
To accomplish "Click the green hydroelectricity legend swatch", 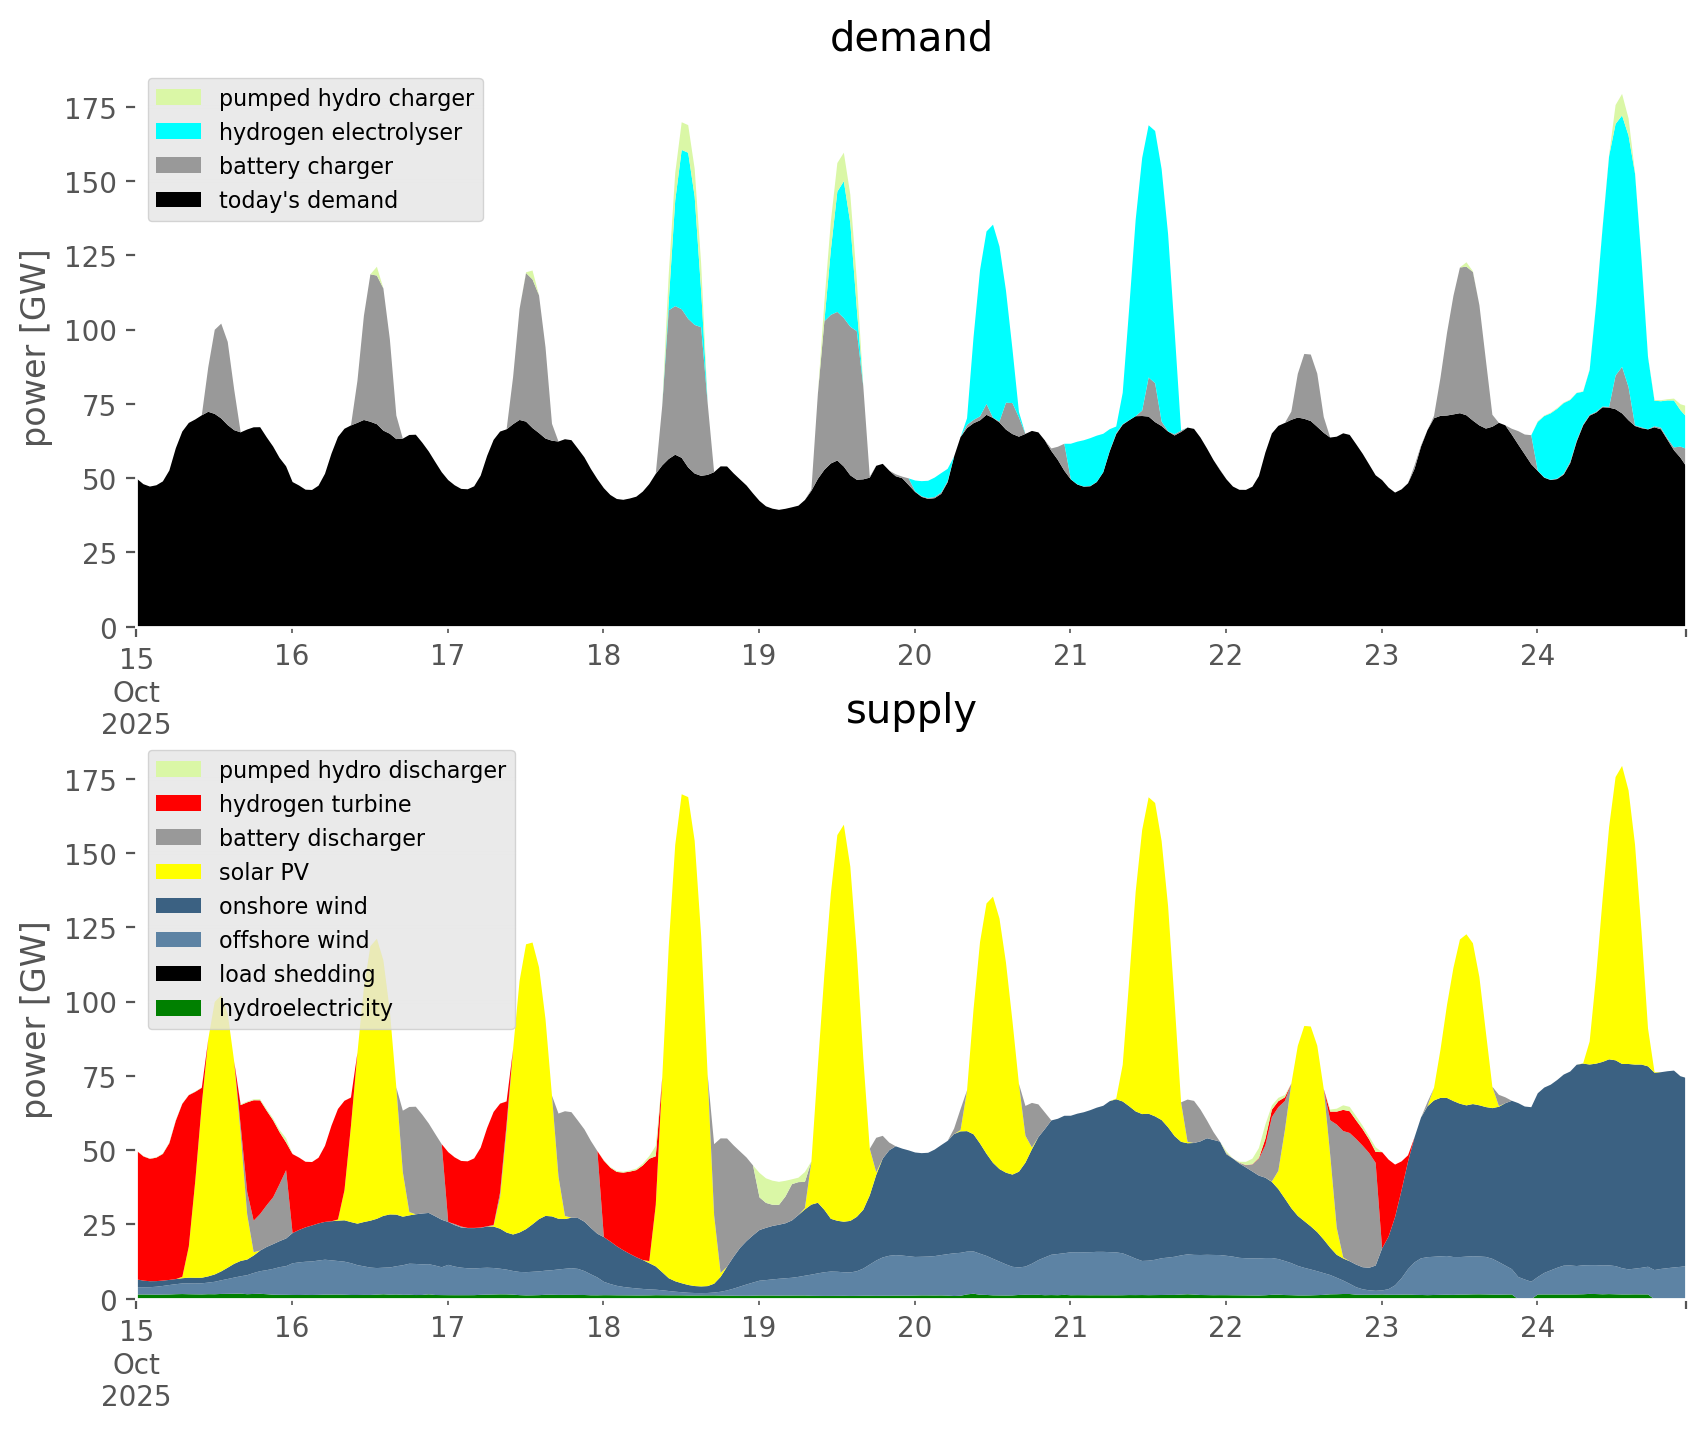I will pos(179,1008).
